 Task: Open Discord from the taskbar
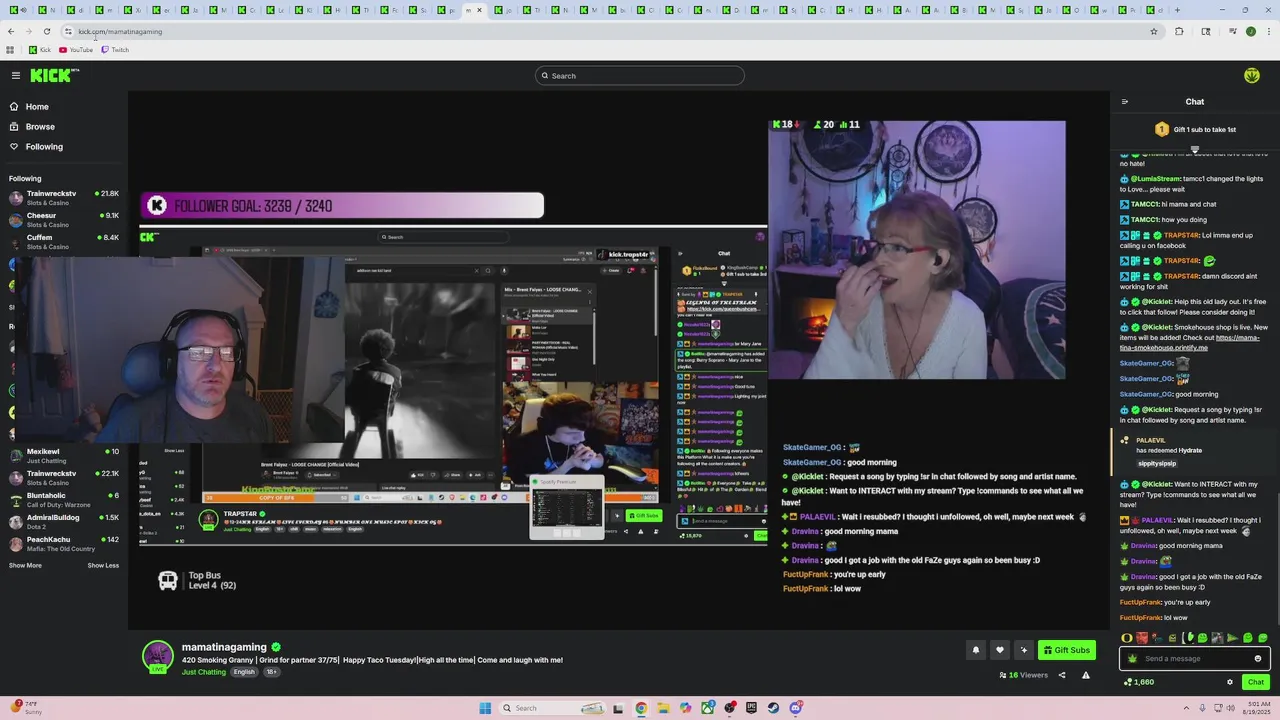click(x=796, y=708)
